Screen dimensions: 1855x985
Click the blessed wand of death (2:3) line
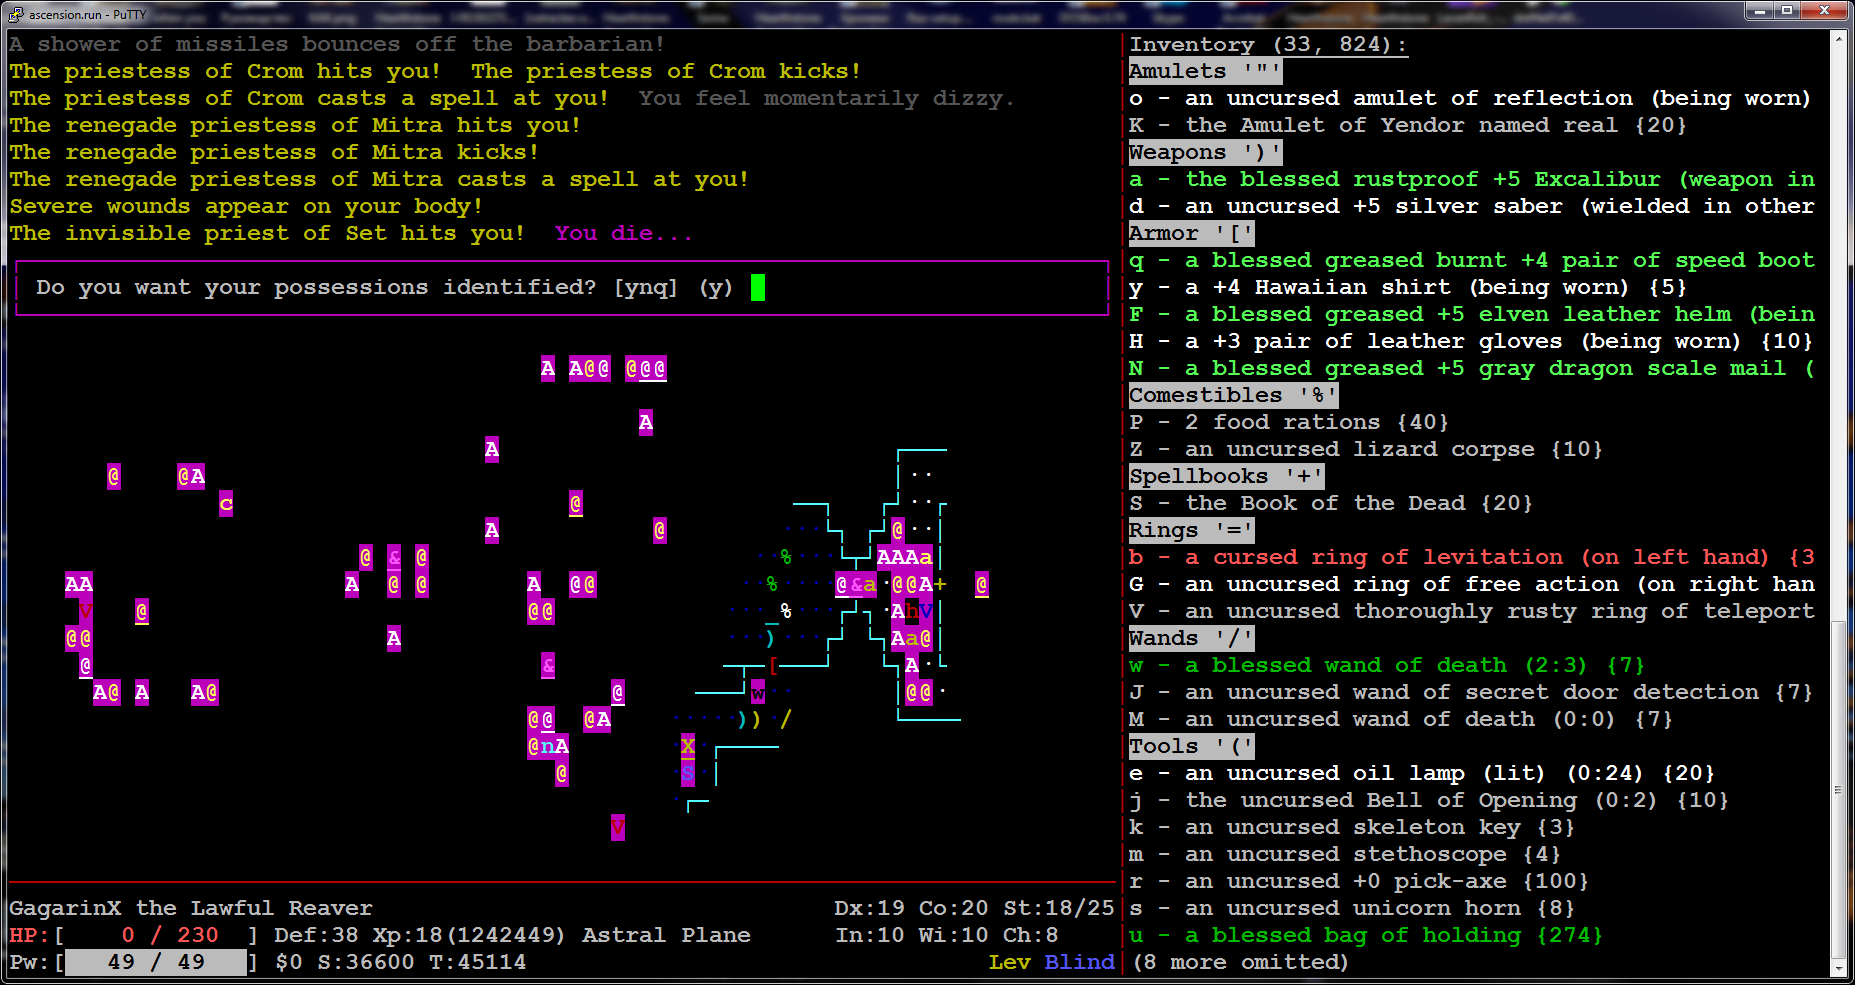(1387, 665)
